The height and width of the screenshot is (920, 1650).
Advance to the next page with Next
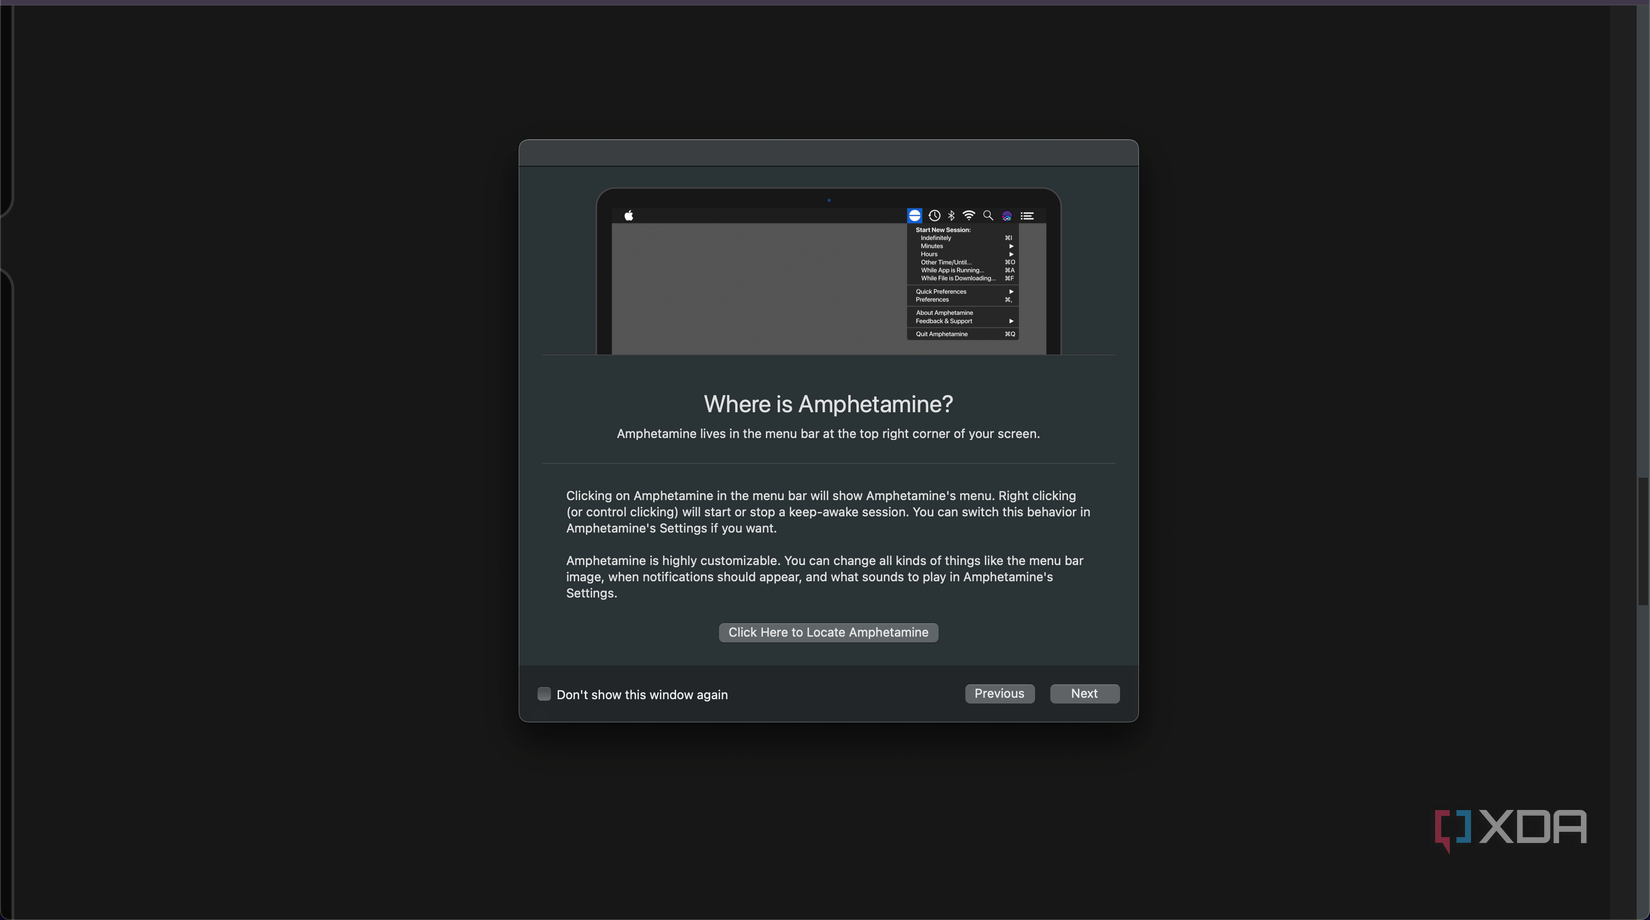[x=1084, y=693]
